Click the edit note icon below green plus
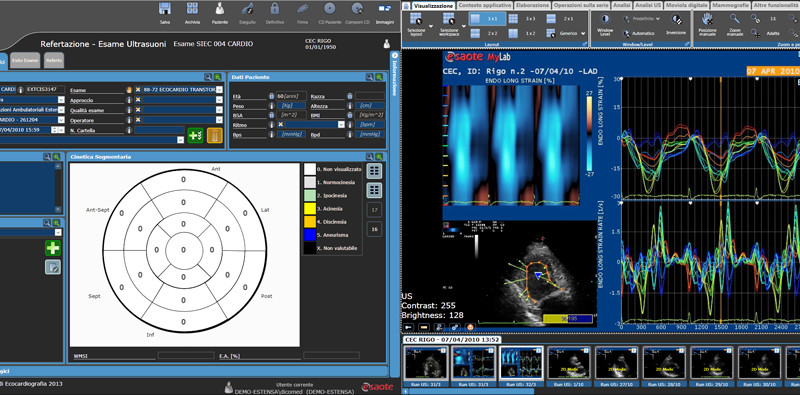Viewport: 800px width, 395px height. pyautogui.click(x=53, y=267)
